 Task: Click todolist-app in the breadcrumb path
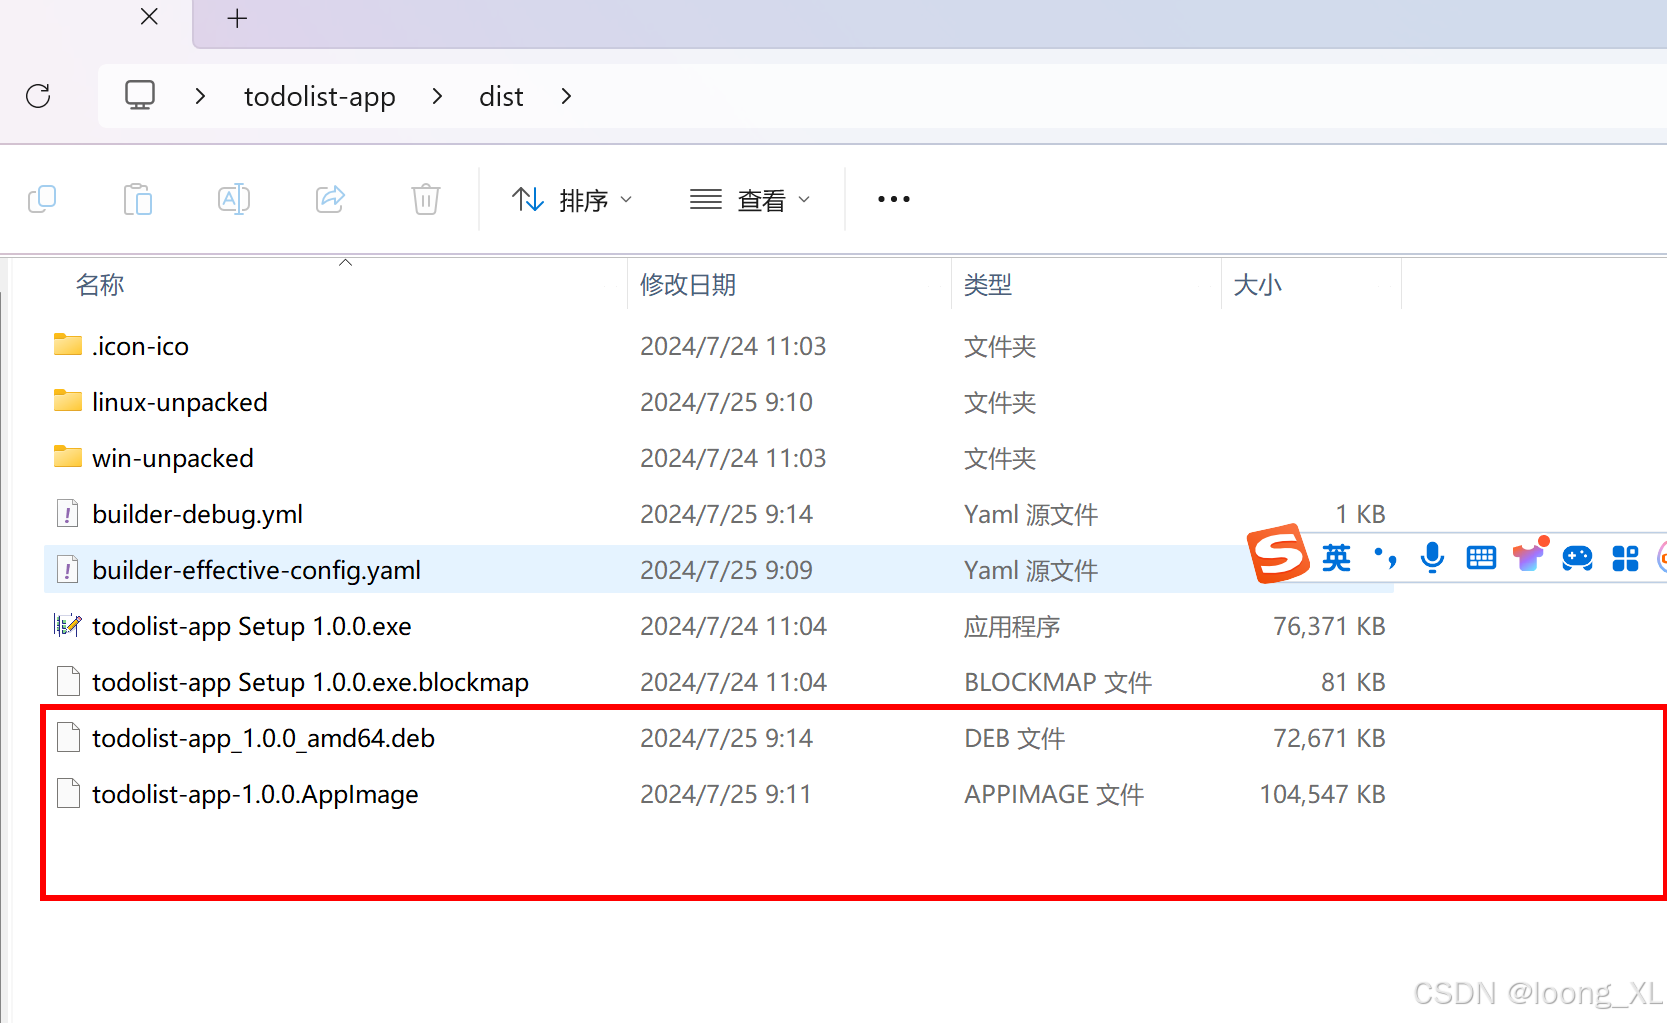tap(320, 96)
